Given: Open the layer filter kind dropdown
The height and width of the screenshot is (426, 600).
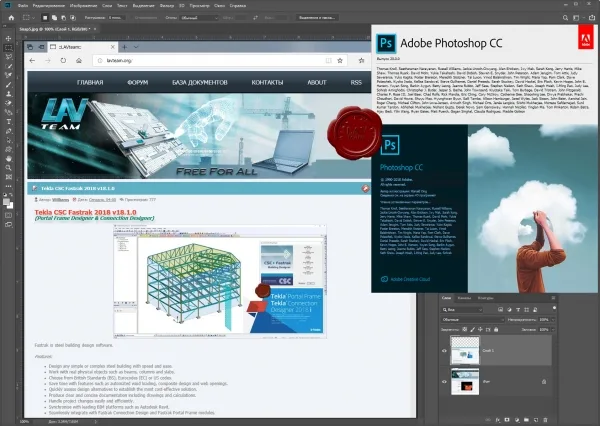Looking at the screenshot, I should 462,310.
